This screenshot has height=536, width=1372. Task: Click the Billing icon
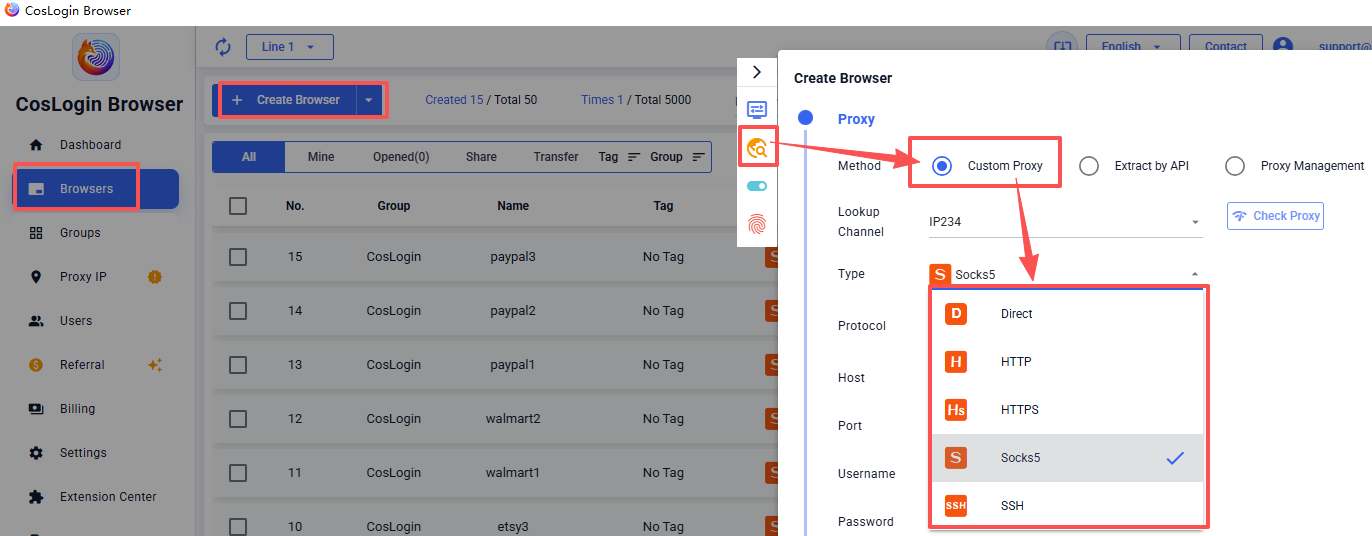tap(36, 409)
